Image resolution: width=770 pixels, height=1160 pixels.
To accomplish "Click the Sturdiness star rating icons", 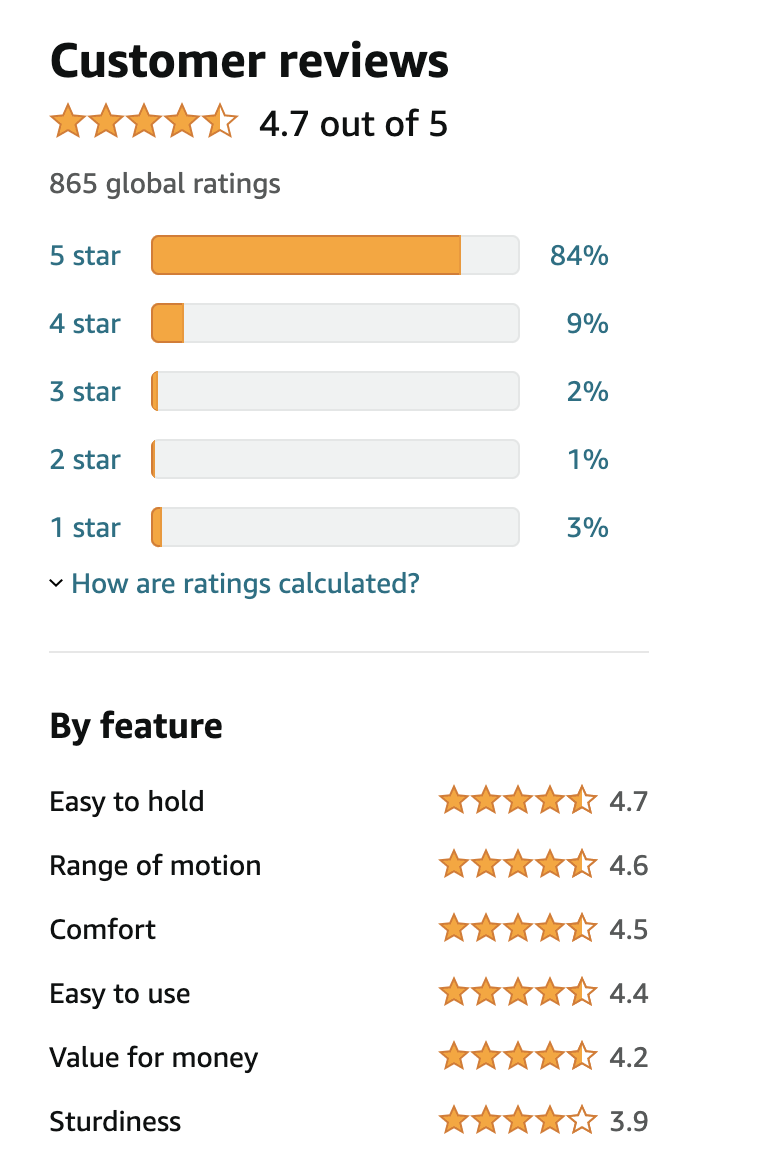I will click(517, 1121).
